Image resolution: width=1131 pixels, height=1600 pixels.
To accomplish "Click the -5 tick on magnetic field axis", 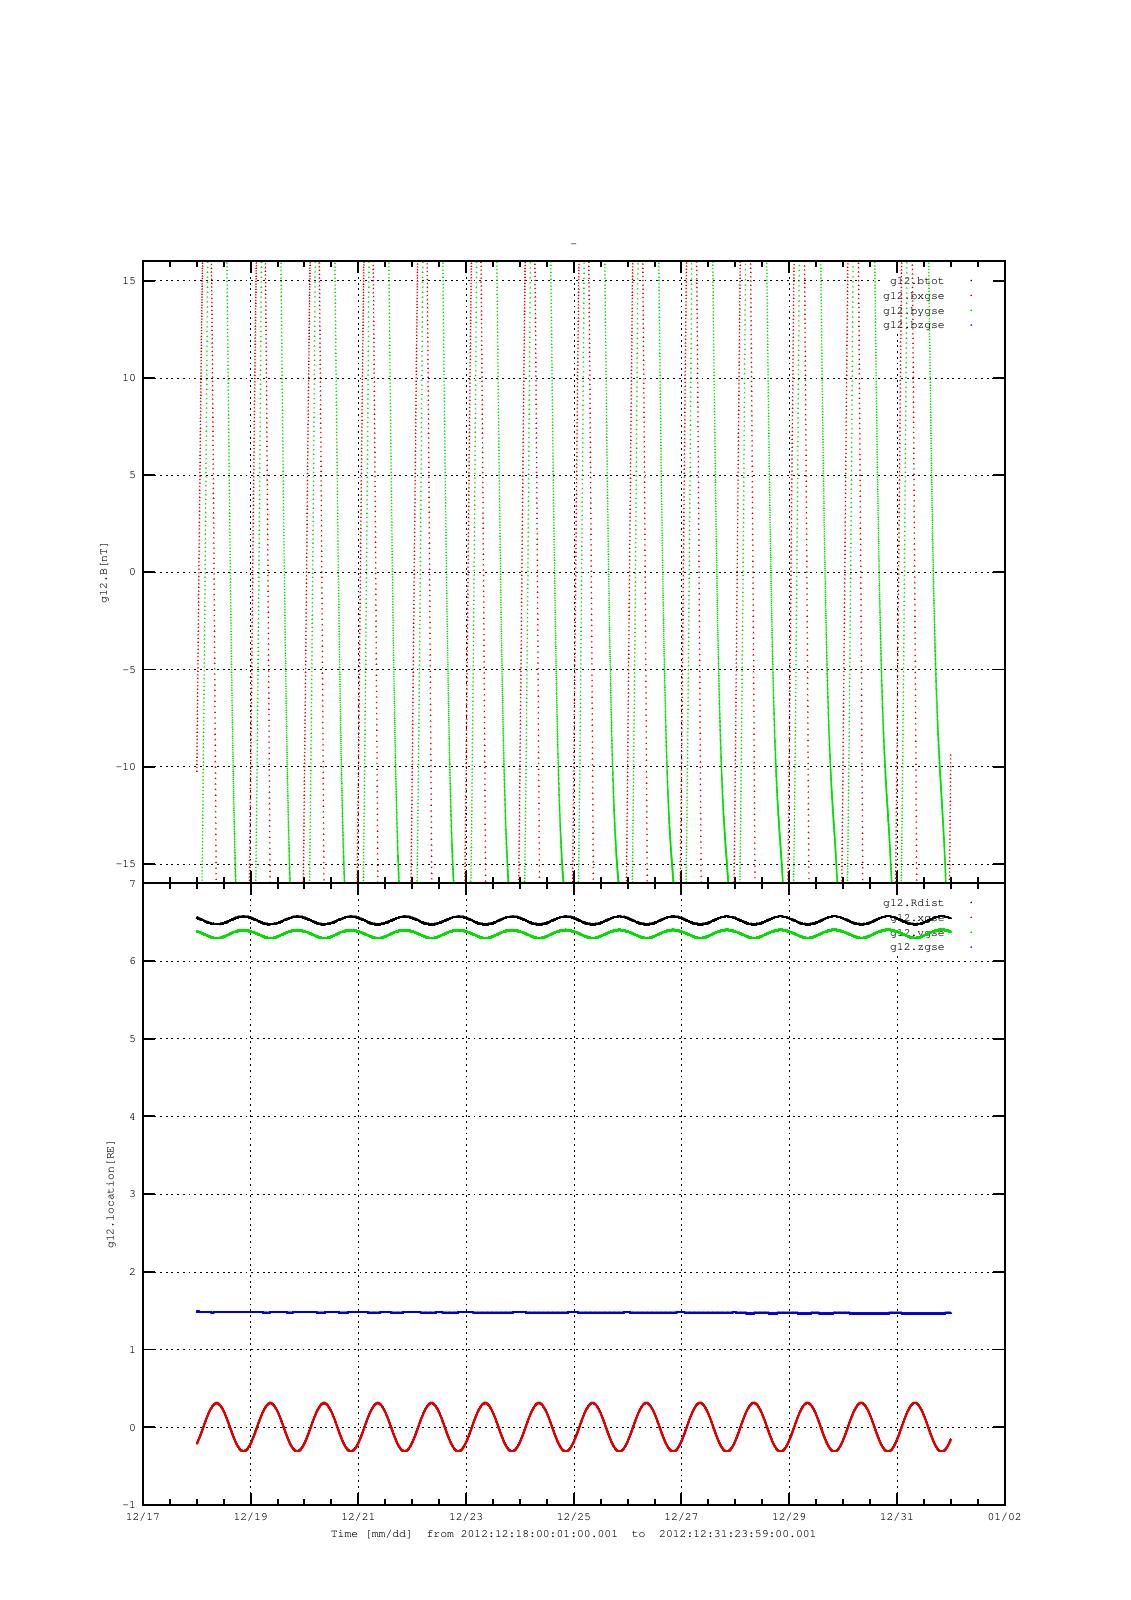I will point(130,670).
